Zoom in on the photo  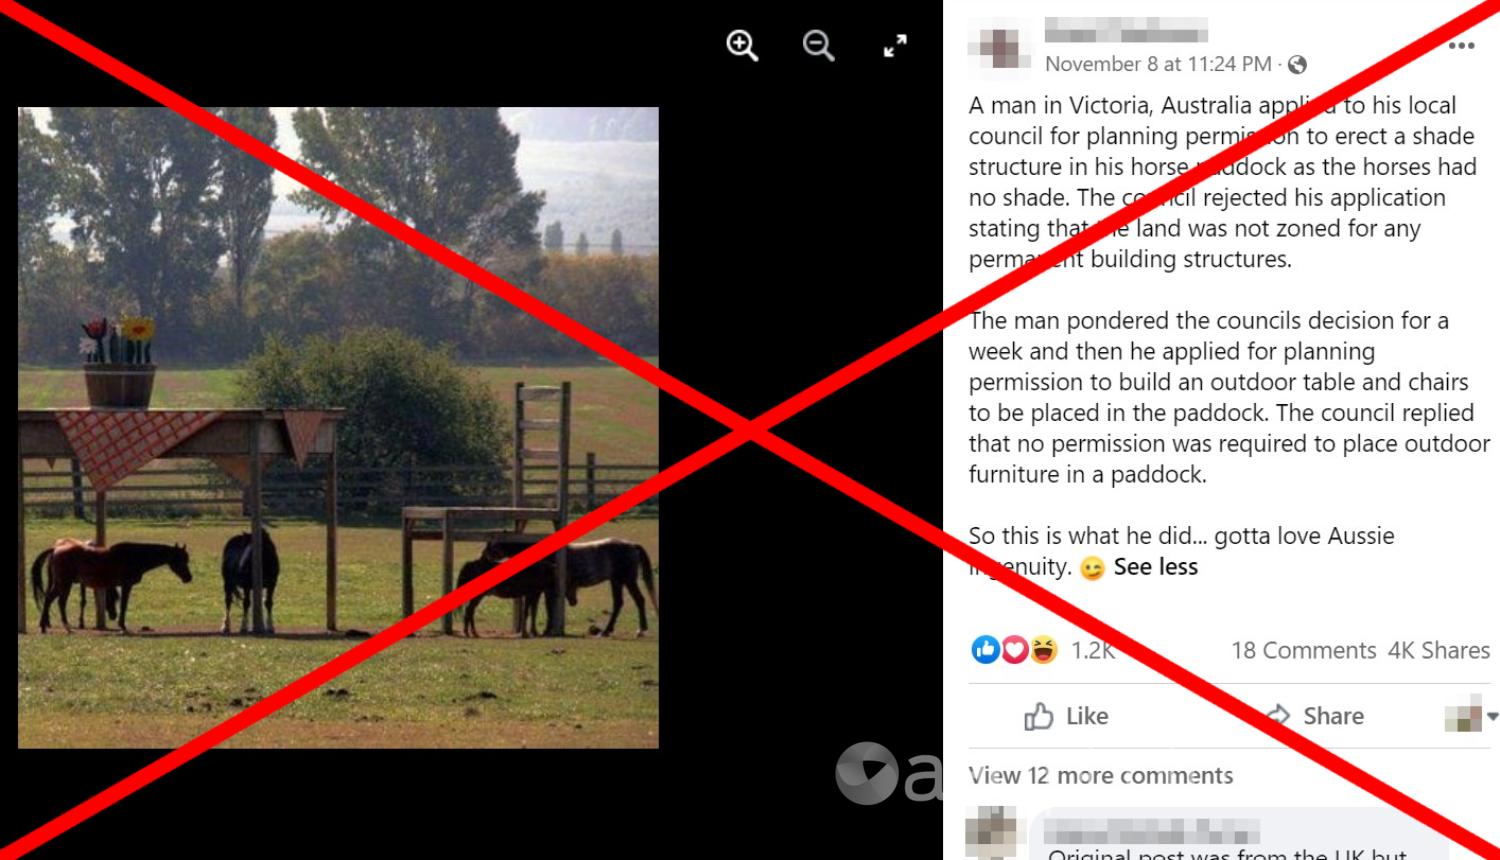coord(742,46)
